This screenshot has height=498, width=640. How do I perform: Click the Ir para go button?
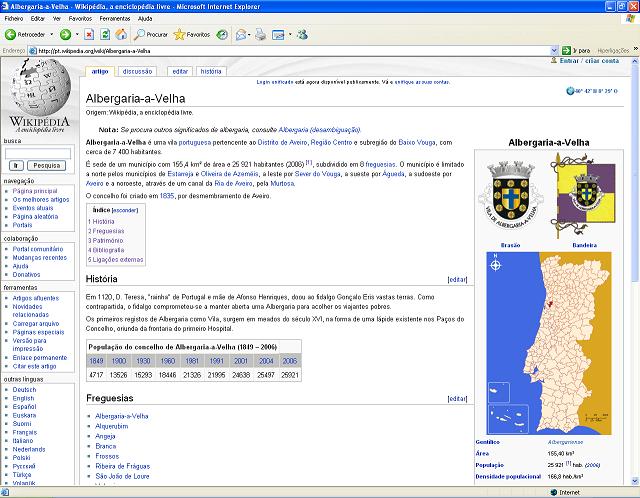point(576,51)
